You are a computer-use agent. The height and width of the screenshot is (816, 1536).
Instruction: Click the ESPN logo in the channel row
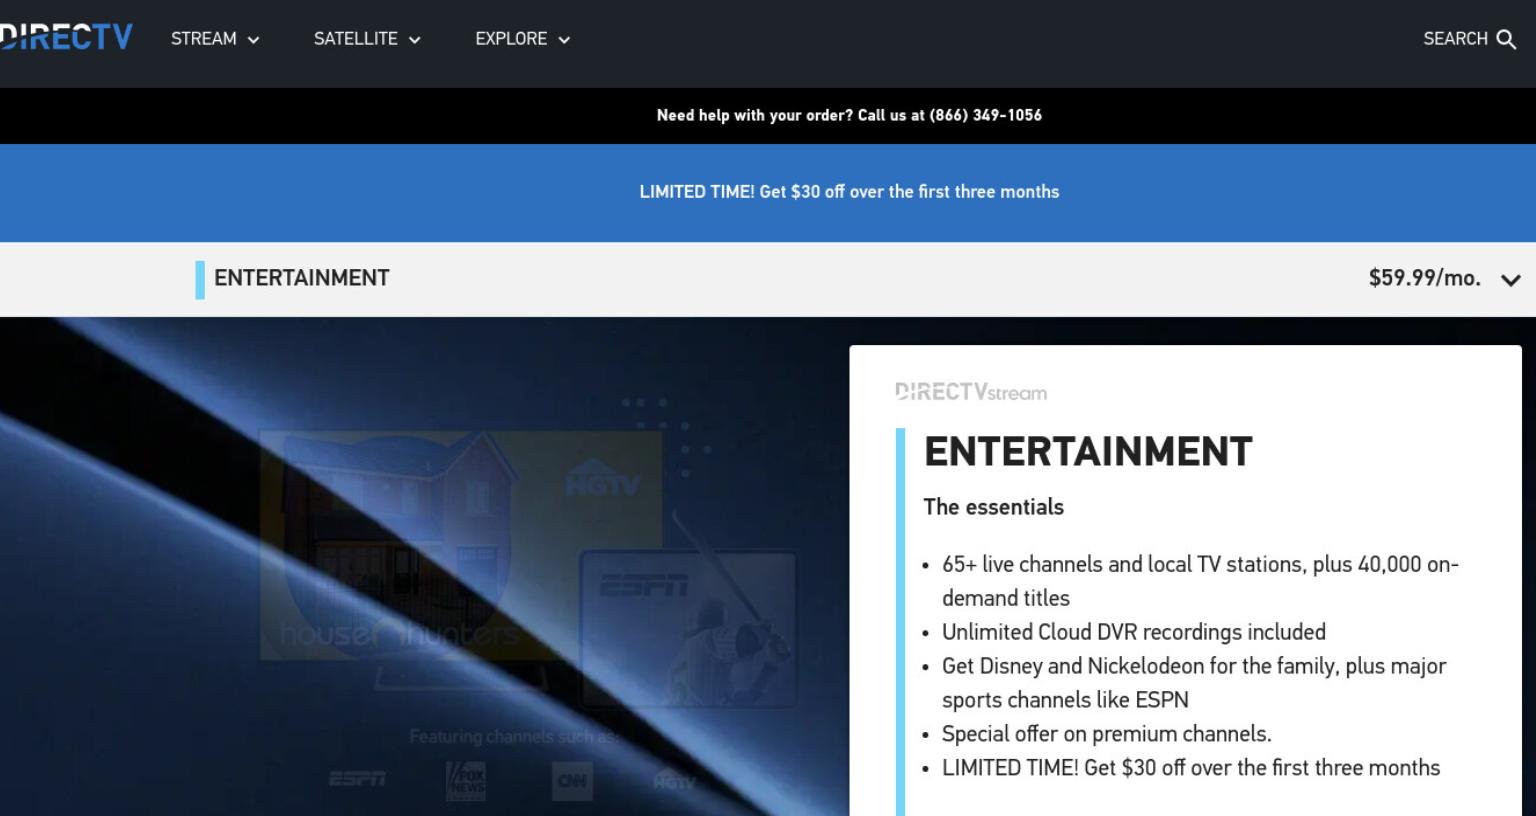click(357, 779)
